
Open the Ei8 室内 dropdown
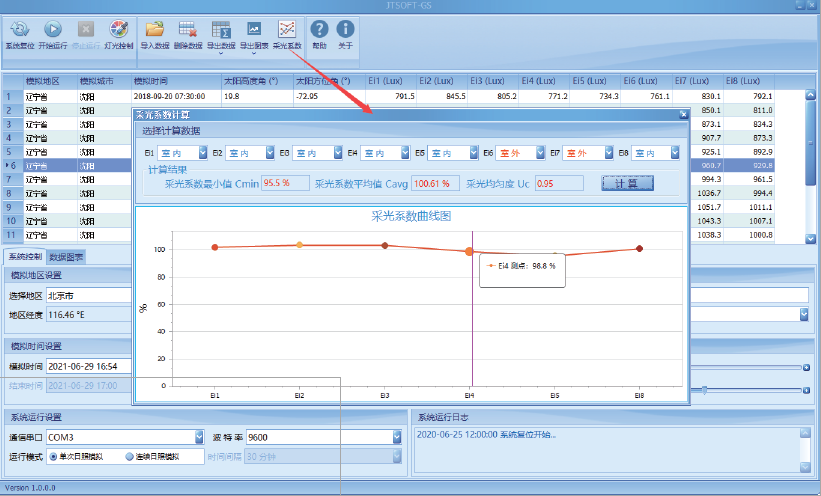pyautogui.click(x=675, y=152)
